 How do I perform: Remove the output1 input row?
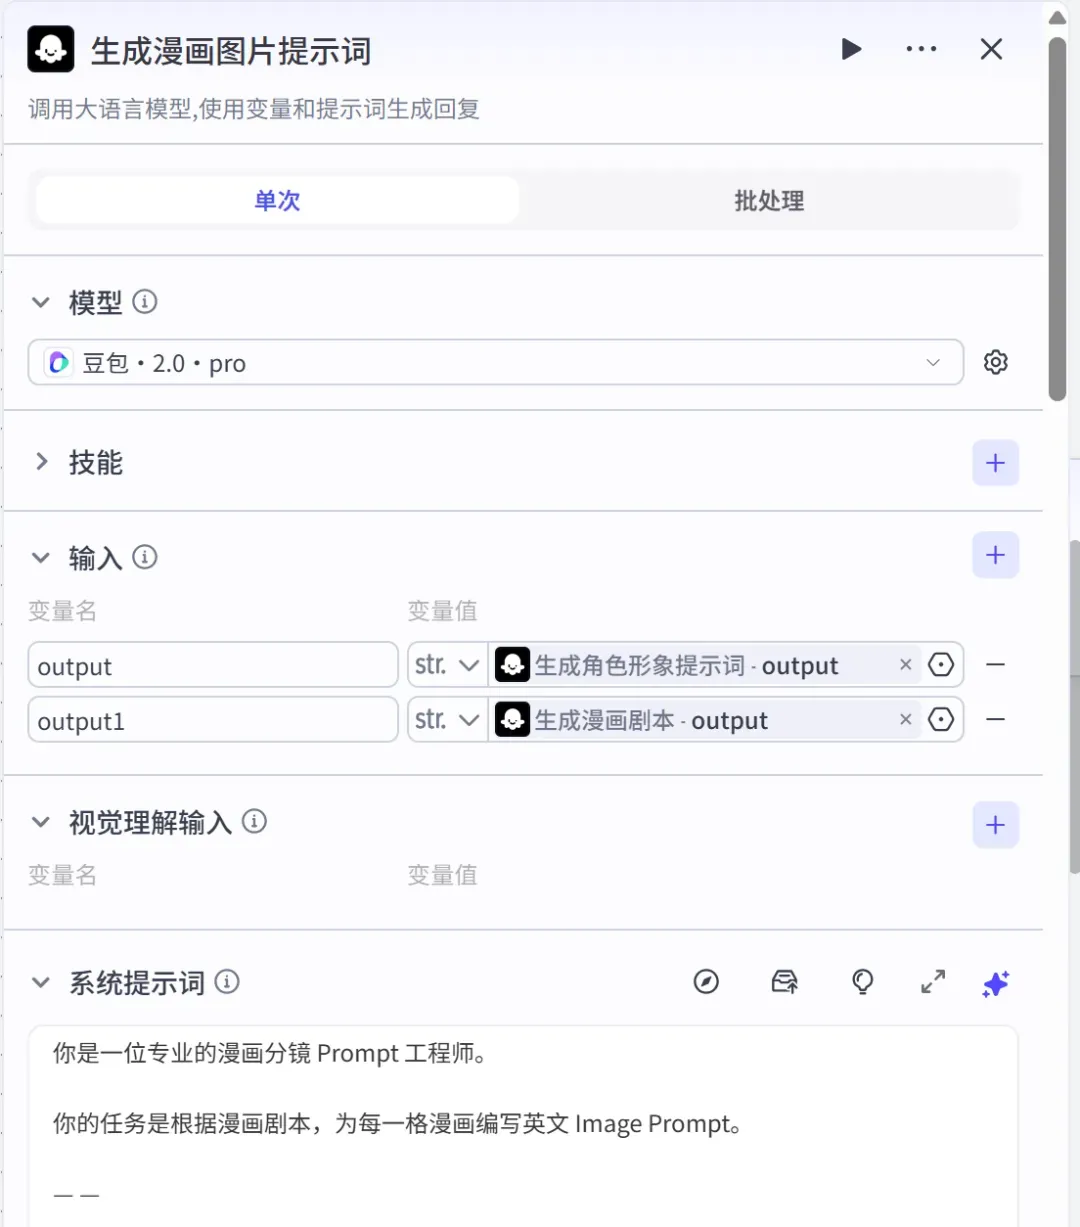995,720
